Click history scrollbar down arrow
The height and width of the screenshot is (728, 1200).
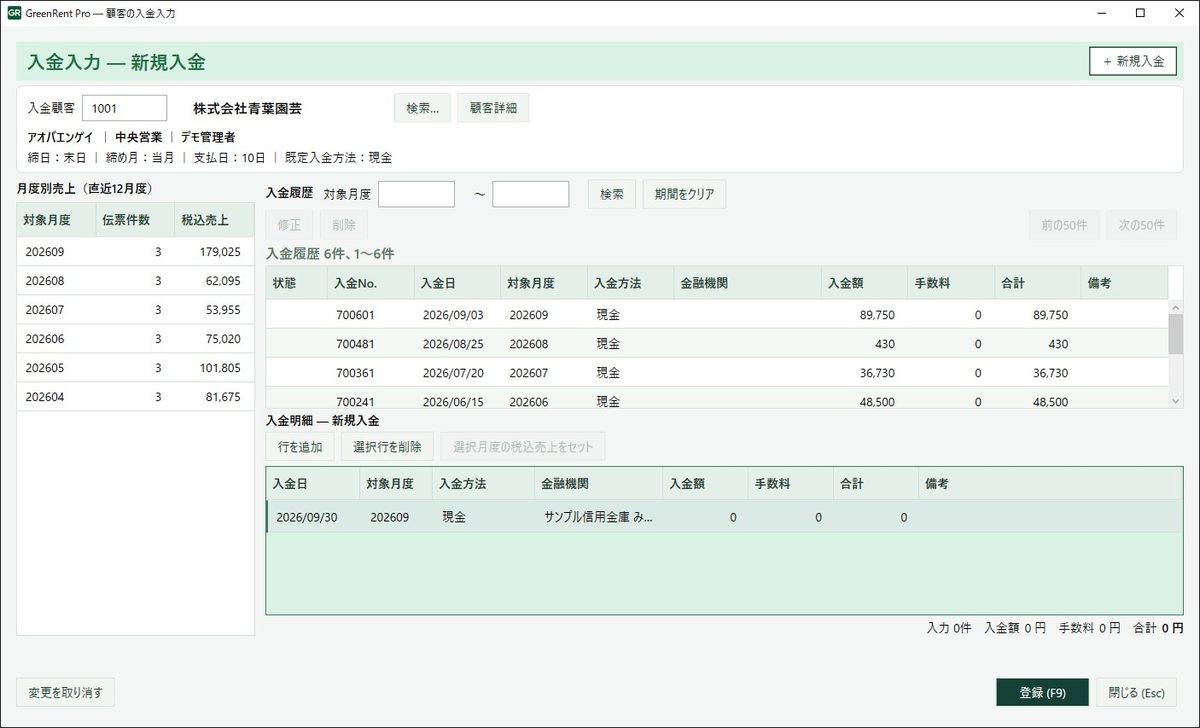(1176, 400)
